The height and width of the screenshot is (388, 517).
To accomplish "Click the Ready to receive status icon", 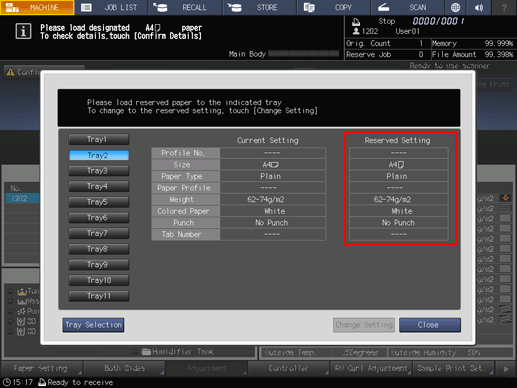I will (x=42, y=382).
